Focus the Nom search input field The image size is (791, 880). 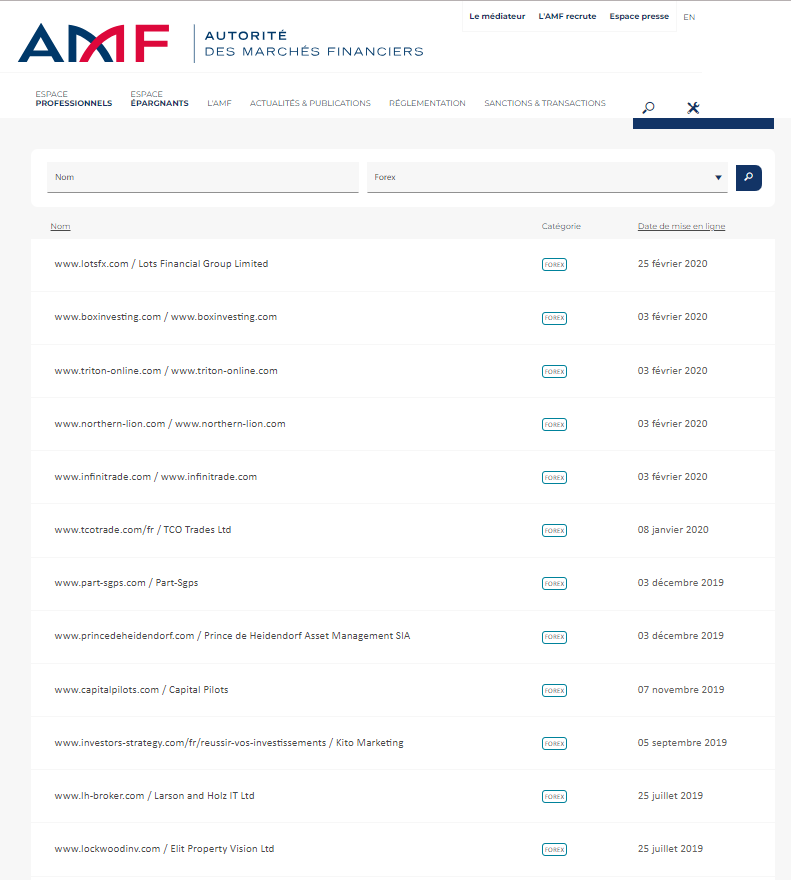tap(202, 177)
